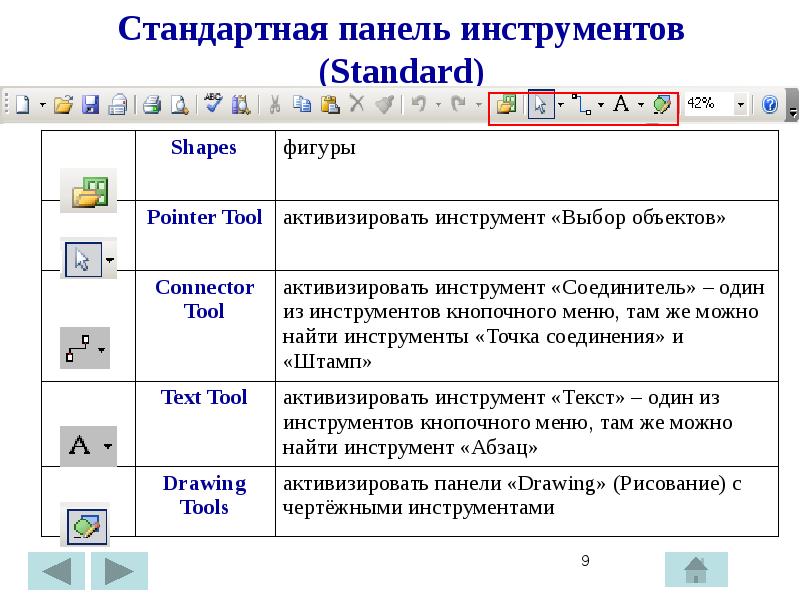Screen dimensions: 800x600
Task: Click the 'фигуры' description cell
Action: point(527,165)
